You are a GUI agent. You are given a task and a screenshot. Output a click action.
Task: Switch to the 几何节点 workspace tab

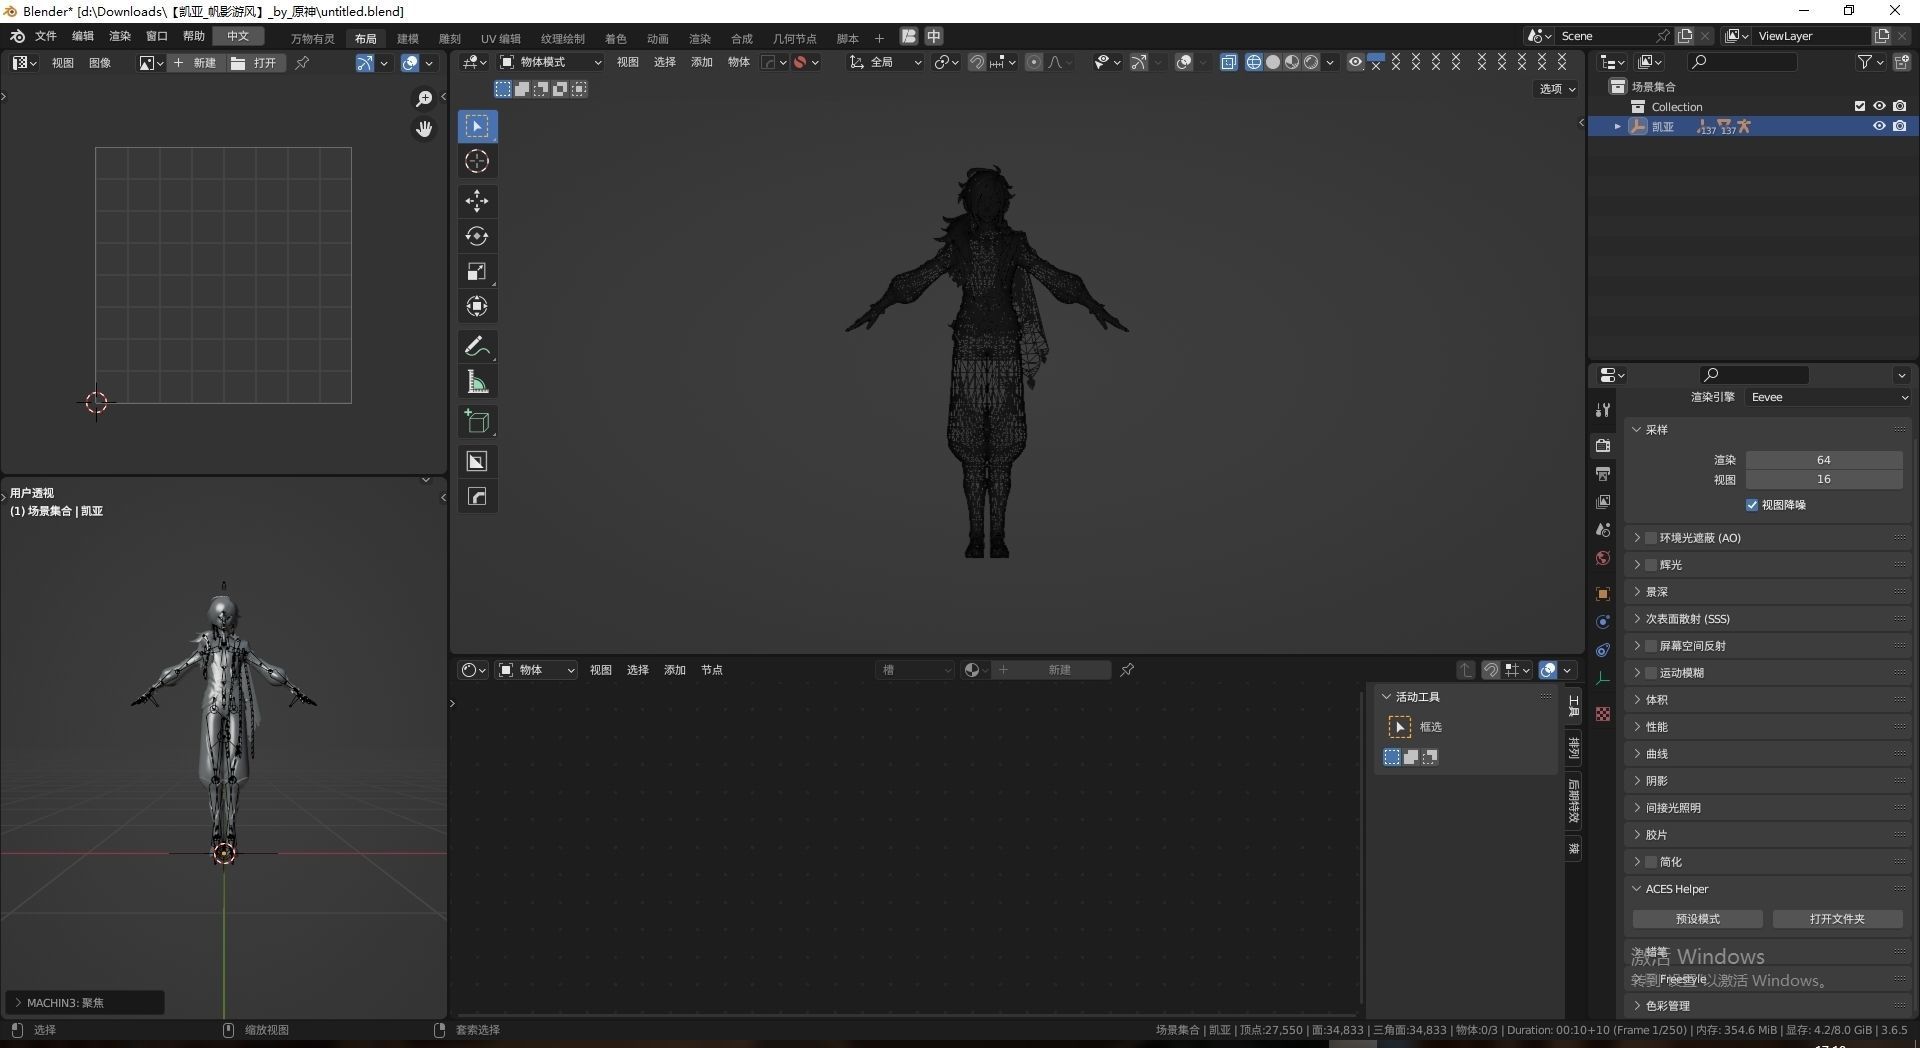[795, 38]
